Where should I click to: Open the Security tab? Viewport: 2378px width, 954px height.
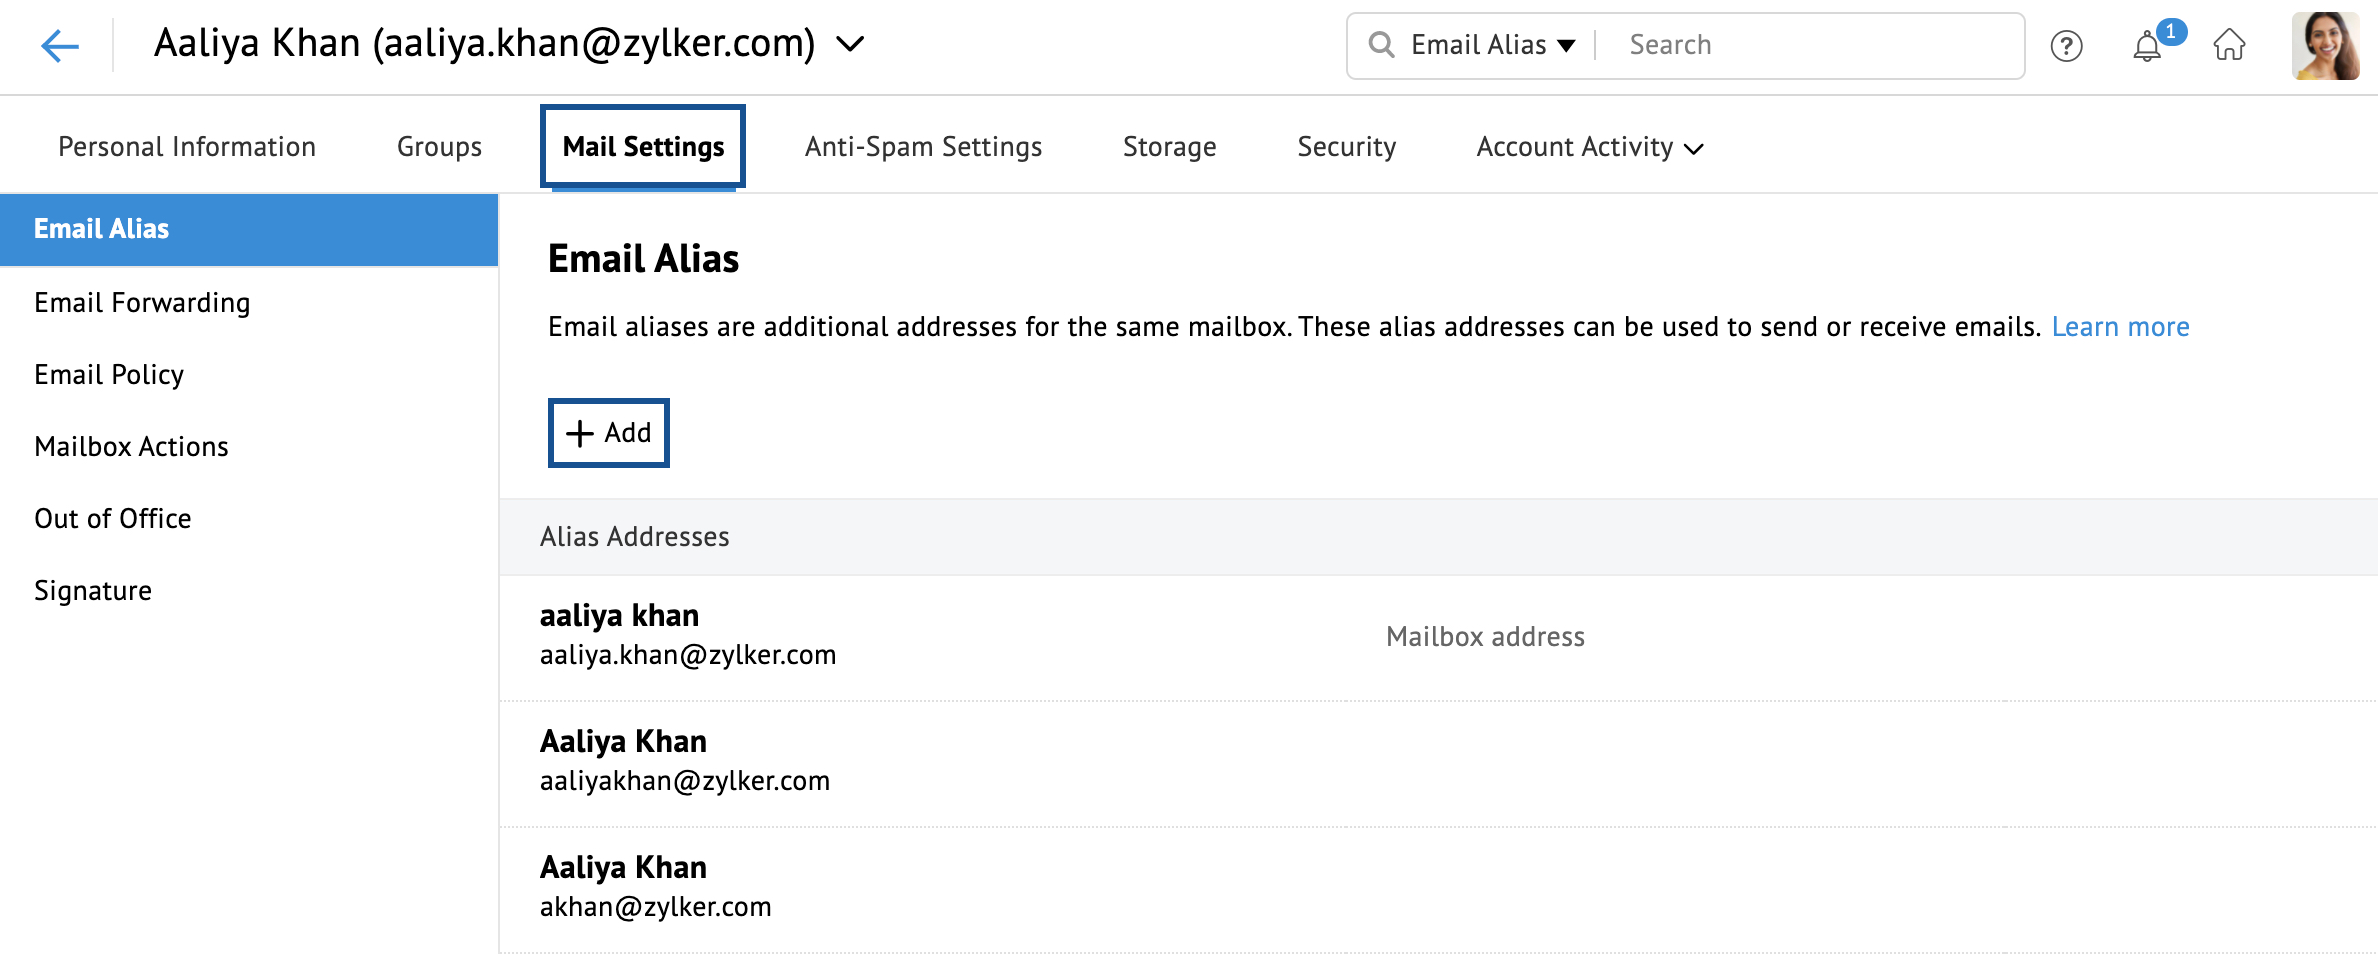[1346, 147]
